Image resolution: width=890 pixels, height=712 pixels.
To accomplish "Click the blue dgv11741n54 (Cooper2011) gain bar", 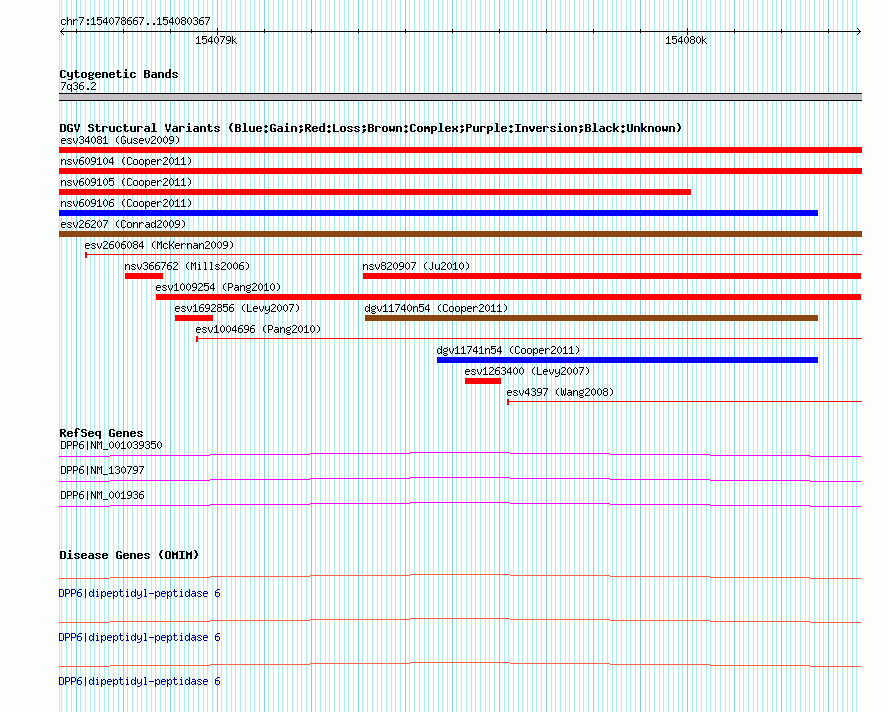I will (627, 360).
